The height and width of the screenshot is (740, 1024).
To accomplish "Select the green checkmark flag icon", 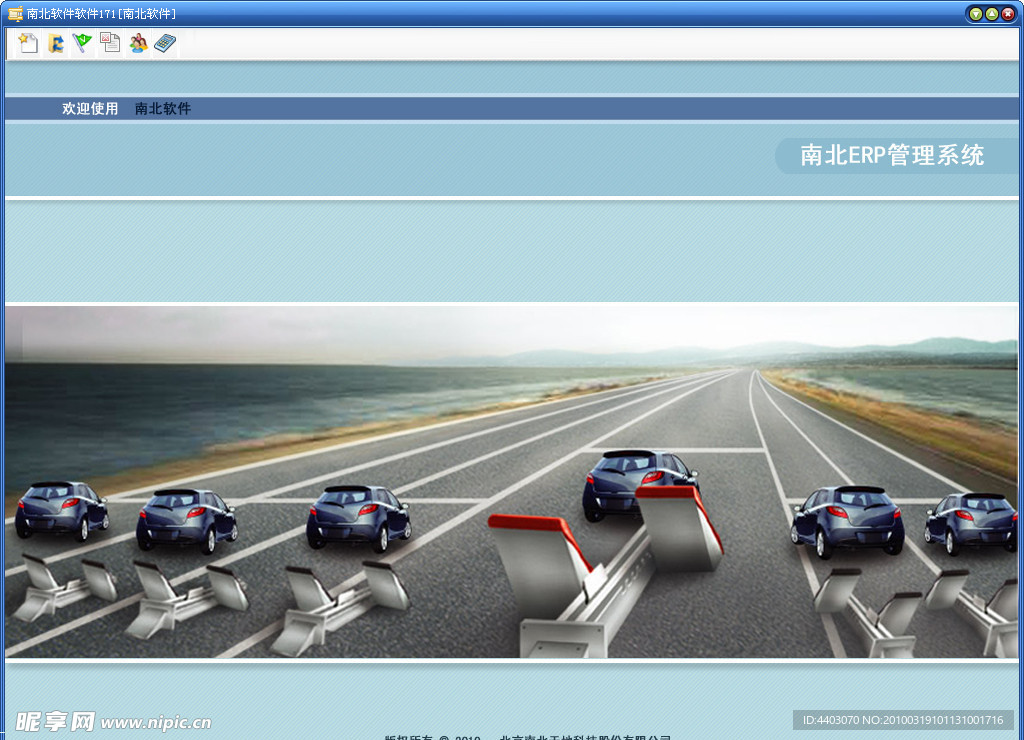I will [82, 43].
